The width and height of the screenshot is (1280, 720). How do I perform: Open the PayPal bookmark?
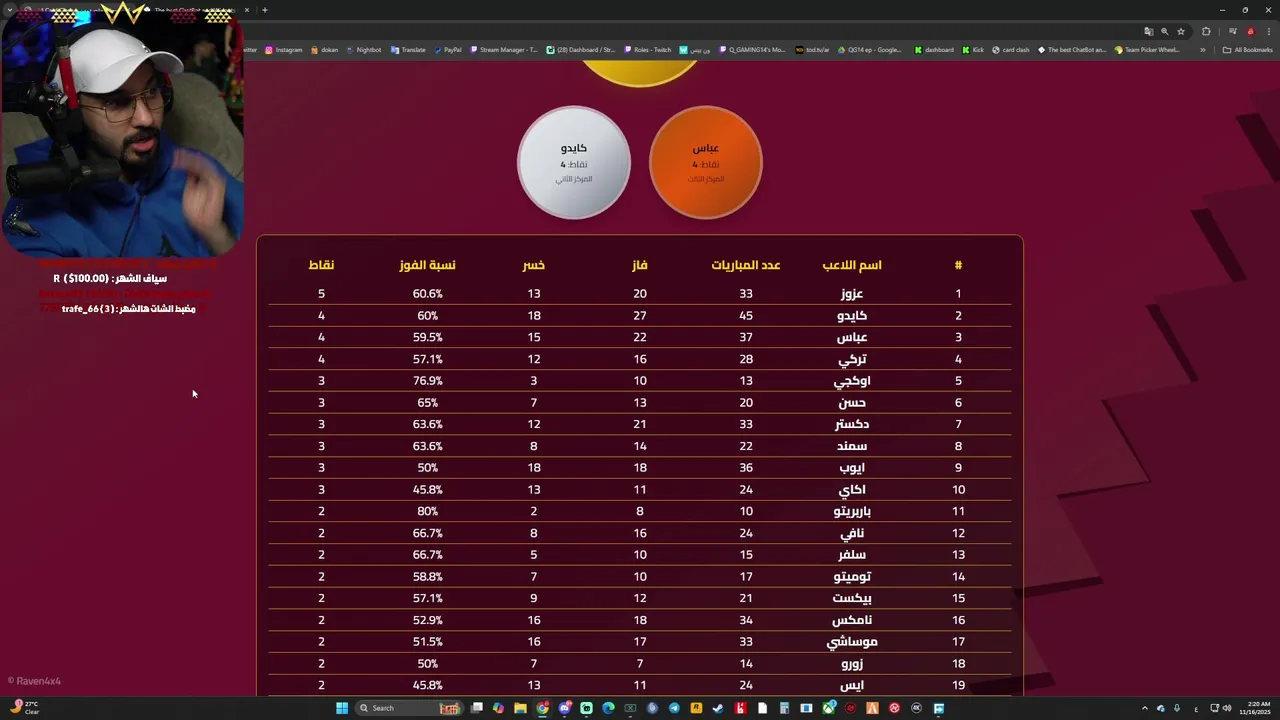tap(448, 50)
